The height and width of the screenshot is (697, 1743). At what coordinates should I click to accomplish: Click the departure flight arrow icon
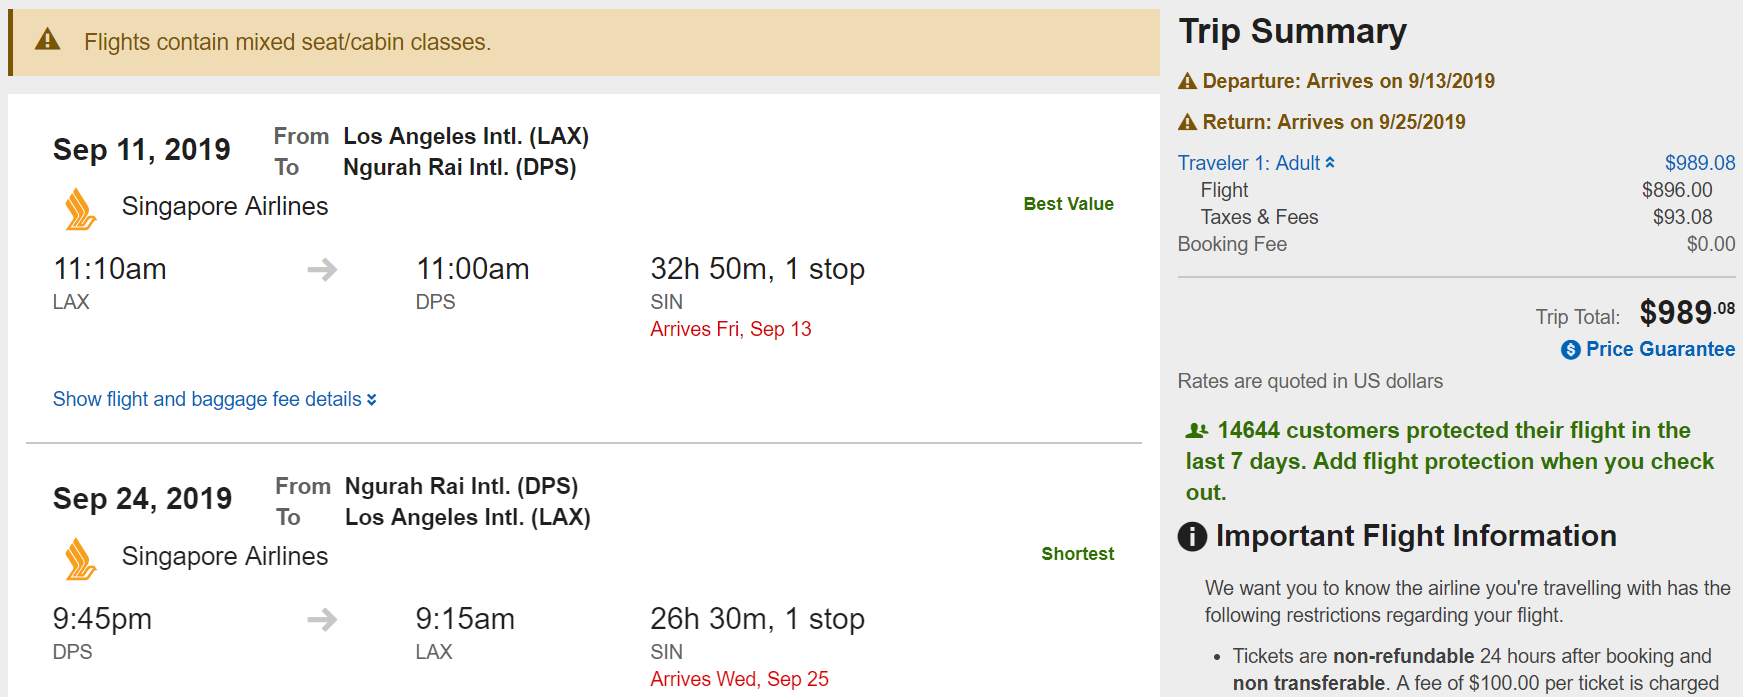322,269
